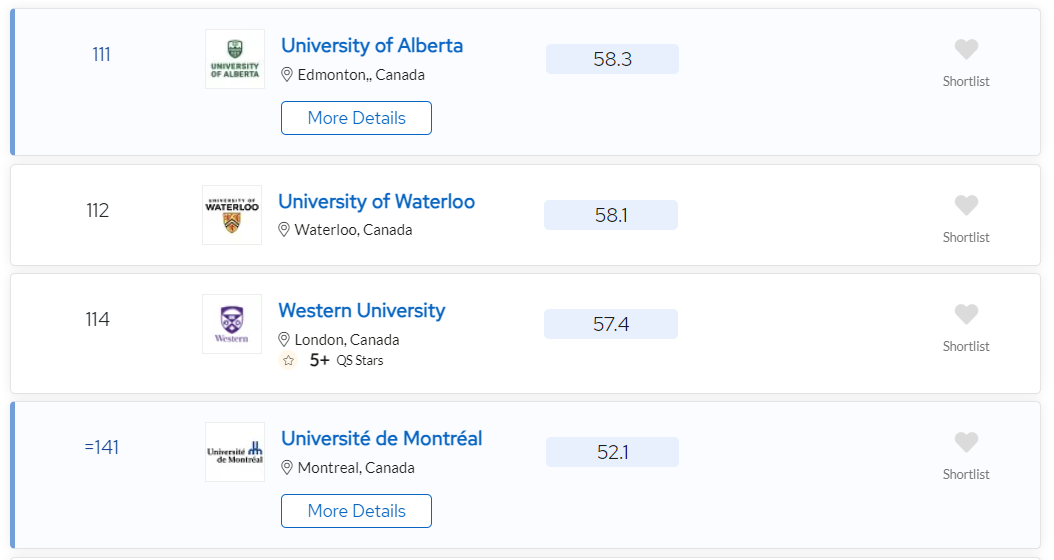
Task: Click the QS Stars star icon
Action: 288,360
